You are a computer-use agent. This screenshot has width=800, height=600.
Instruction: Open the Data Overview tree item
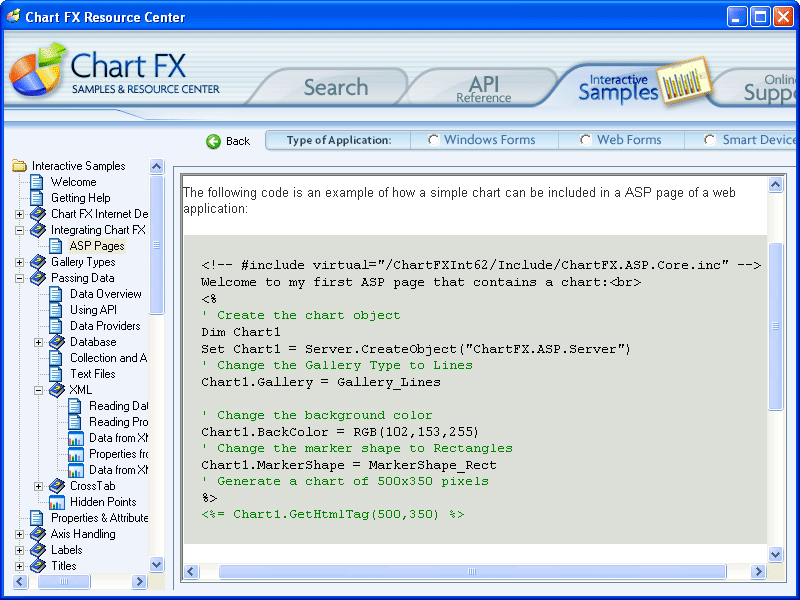(105, 294)
